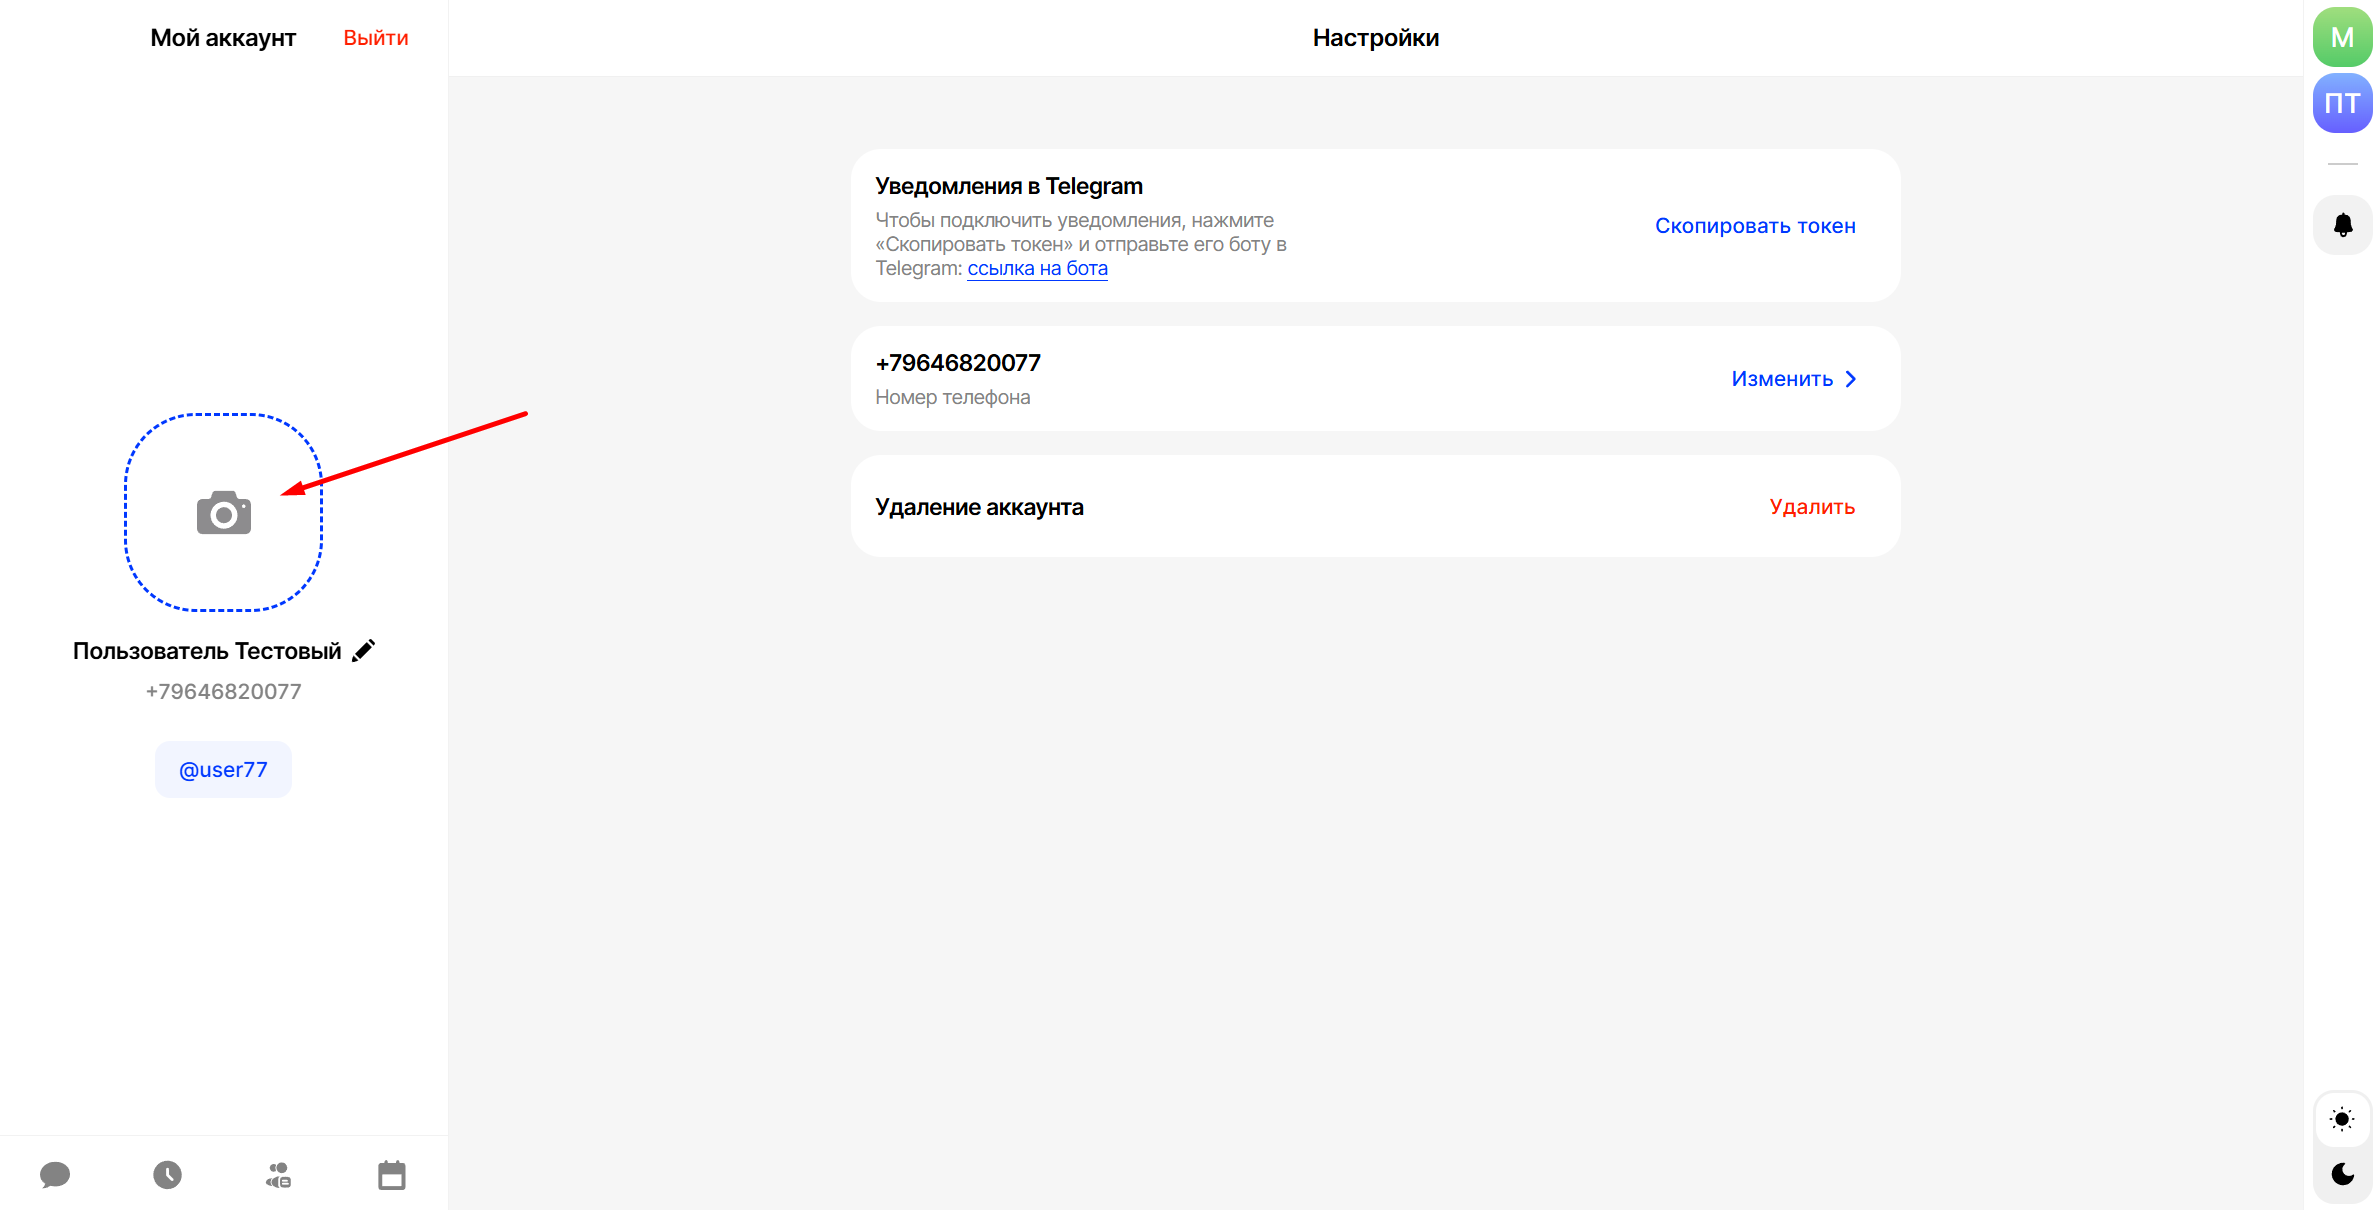Screen dimensions: 2379x1210
Task: Open the contacts people icon in bottom bar
Action: tap(279, 1174)
